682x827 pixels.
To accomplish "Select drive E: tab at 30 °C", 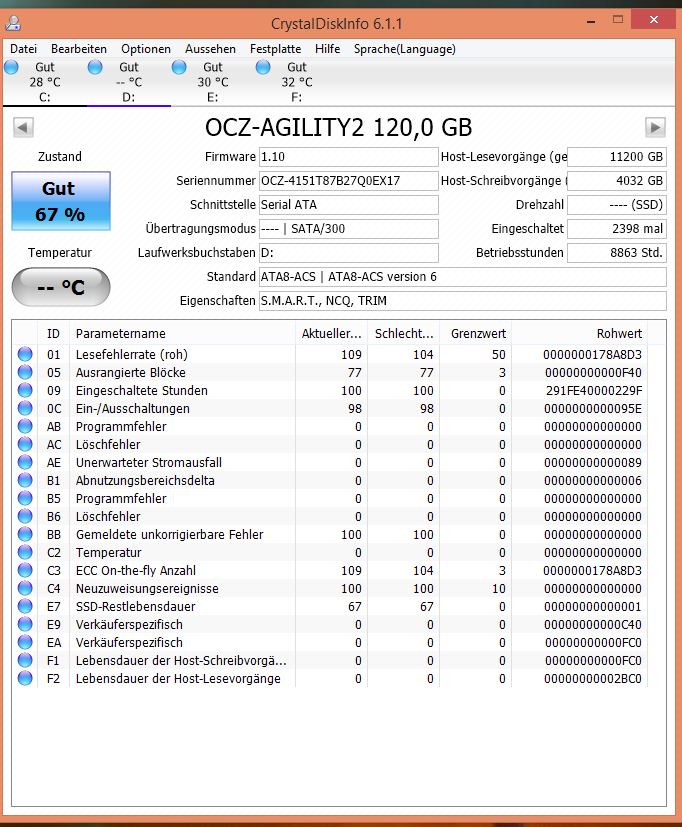I will click(213, 82).
